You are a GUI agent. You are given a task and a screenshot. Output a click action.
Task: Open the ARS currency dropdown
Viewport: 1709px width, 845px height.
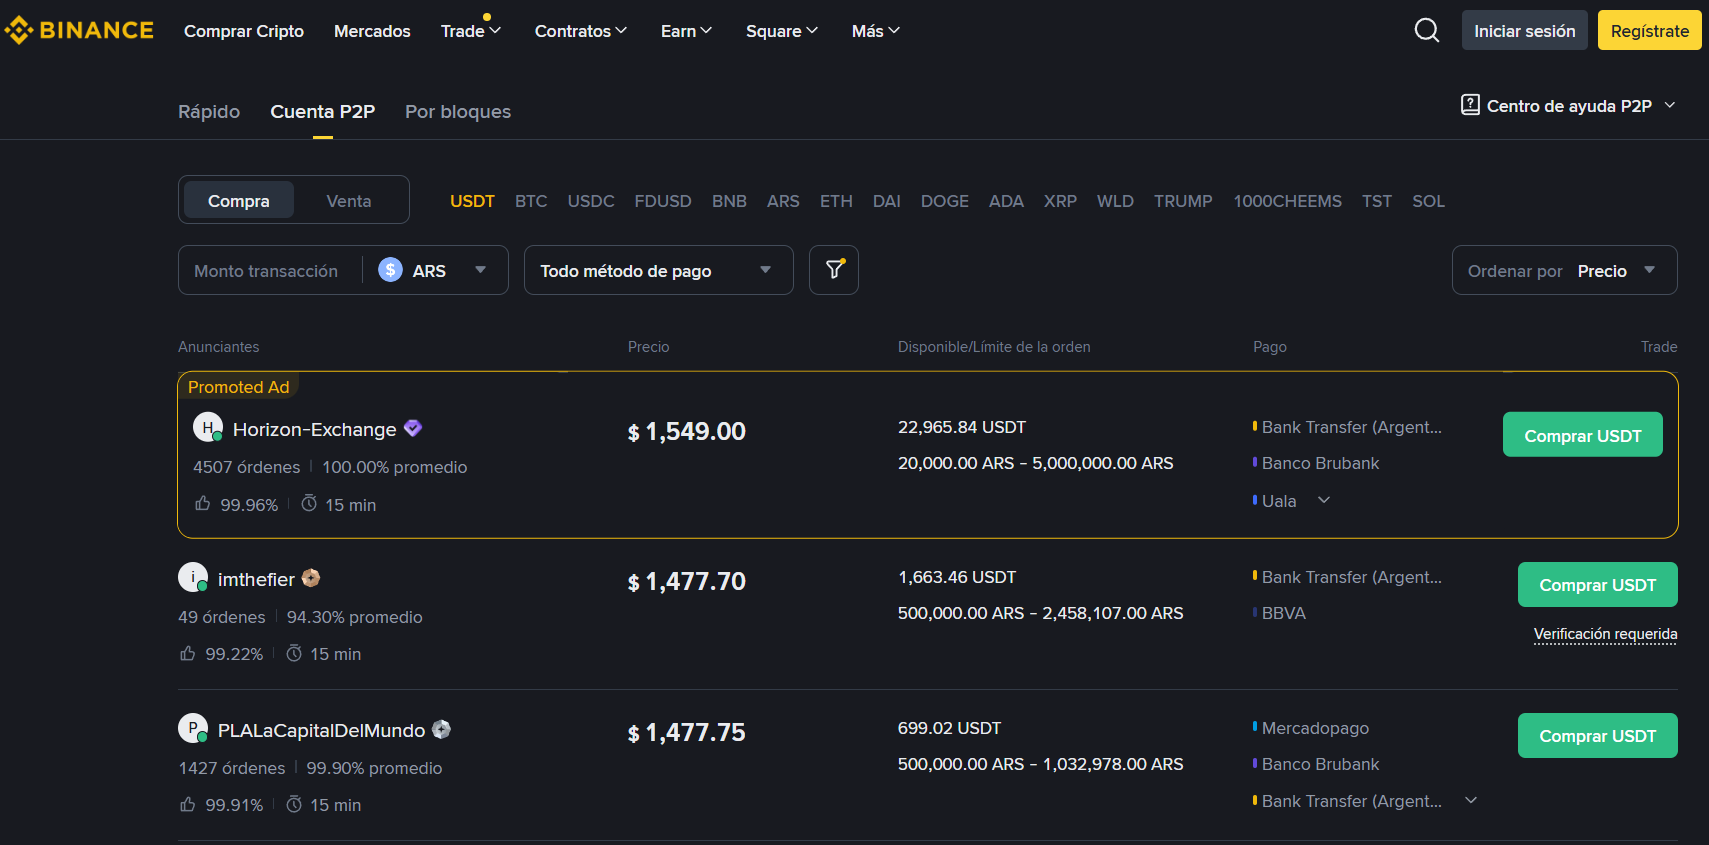click(x=433, y=271)
